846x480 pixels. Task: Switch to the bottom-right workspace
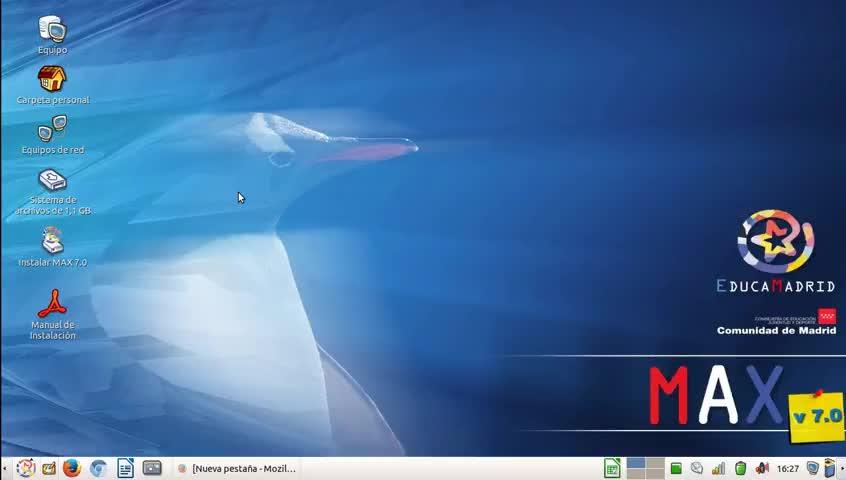point(655,474)
